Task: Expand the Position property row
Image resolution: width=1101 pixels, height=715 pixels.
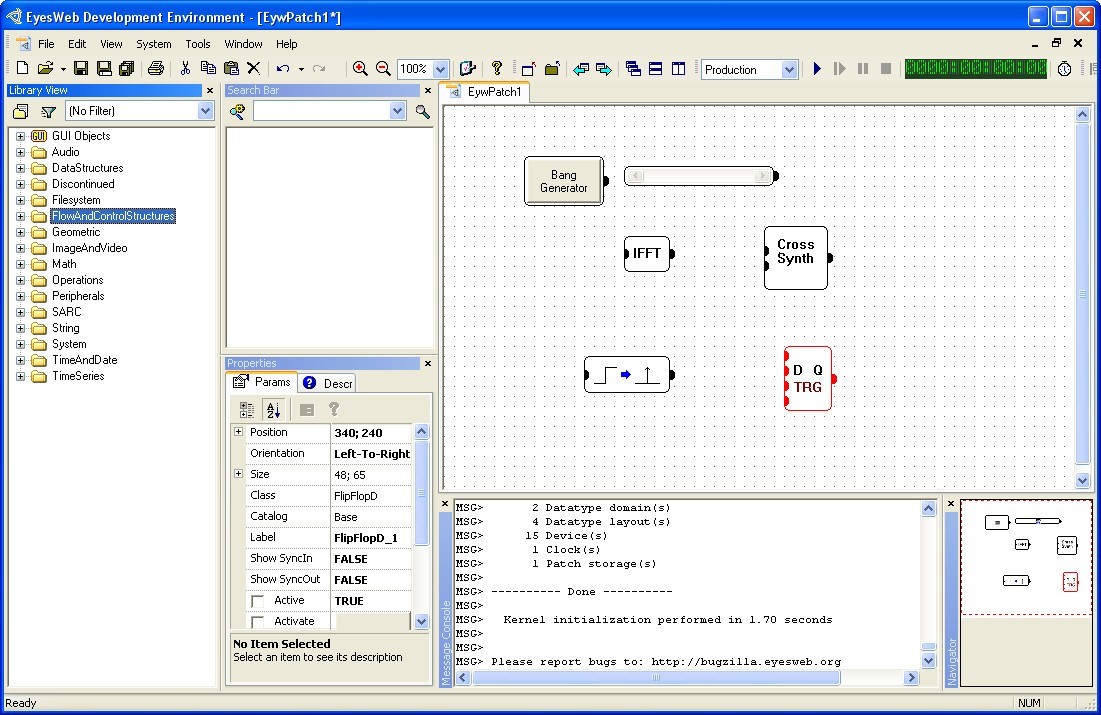Action: pyautogui.click(x=238, y=432)
